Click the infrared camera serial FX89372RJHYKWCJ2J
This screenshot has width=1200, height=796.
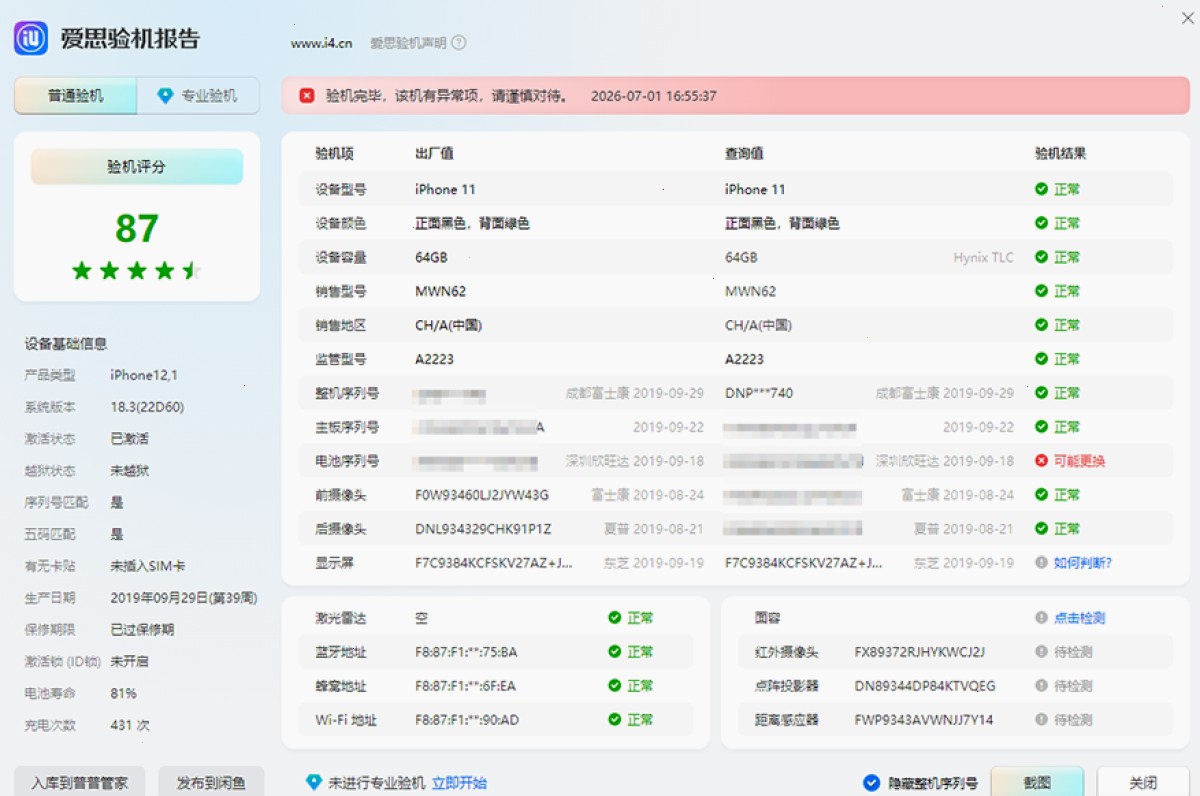click(919, 652)
